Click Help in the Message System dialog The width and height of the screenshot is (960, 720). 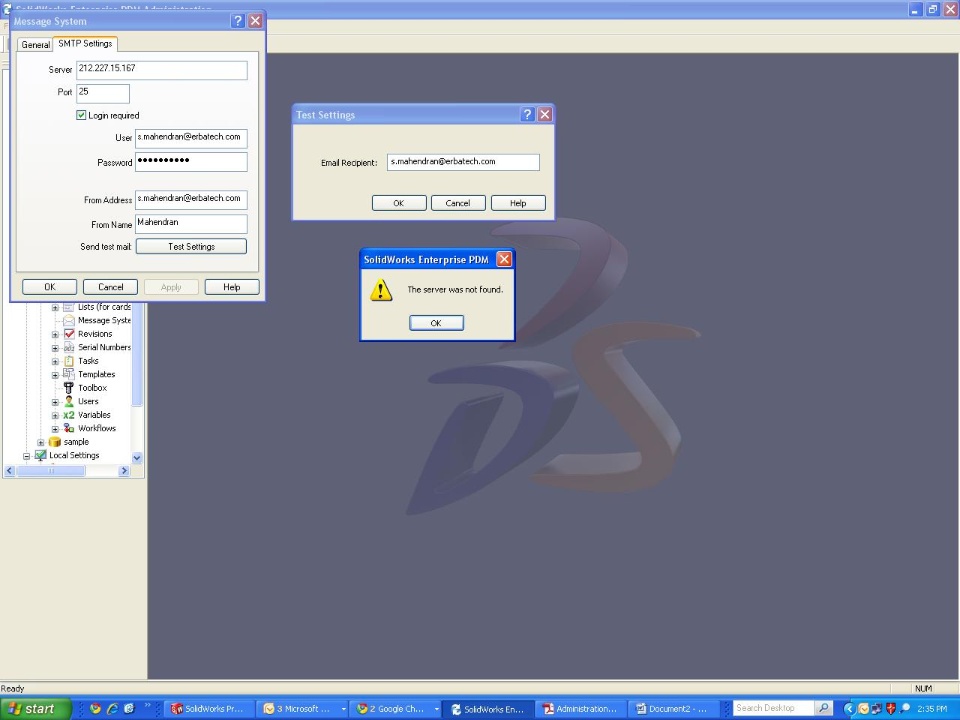coord(232,287)
